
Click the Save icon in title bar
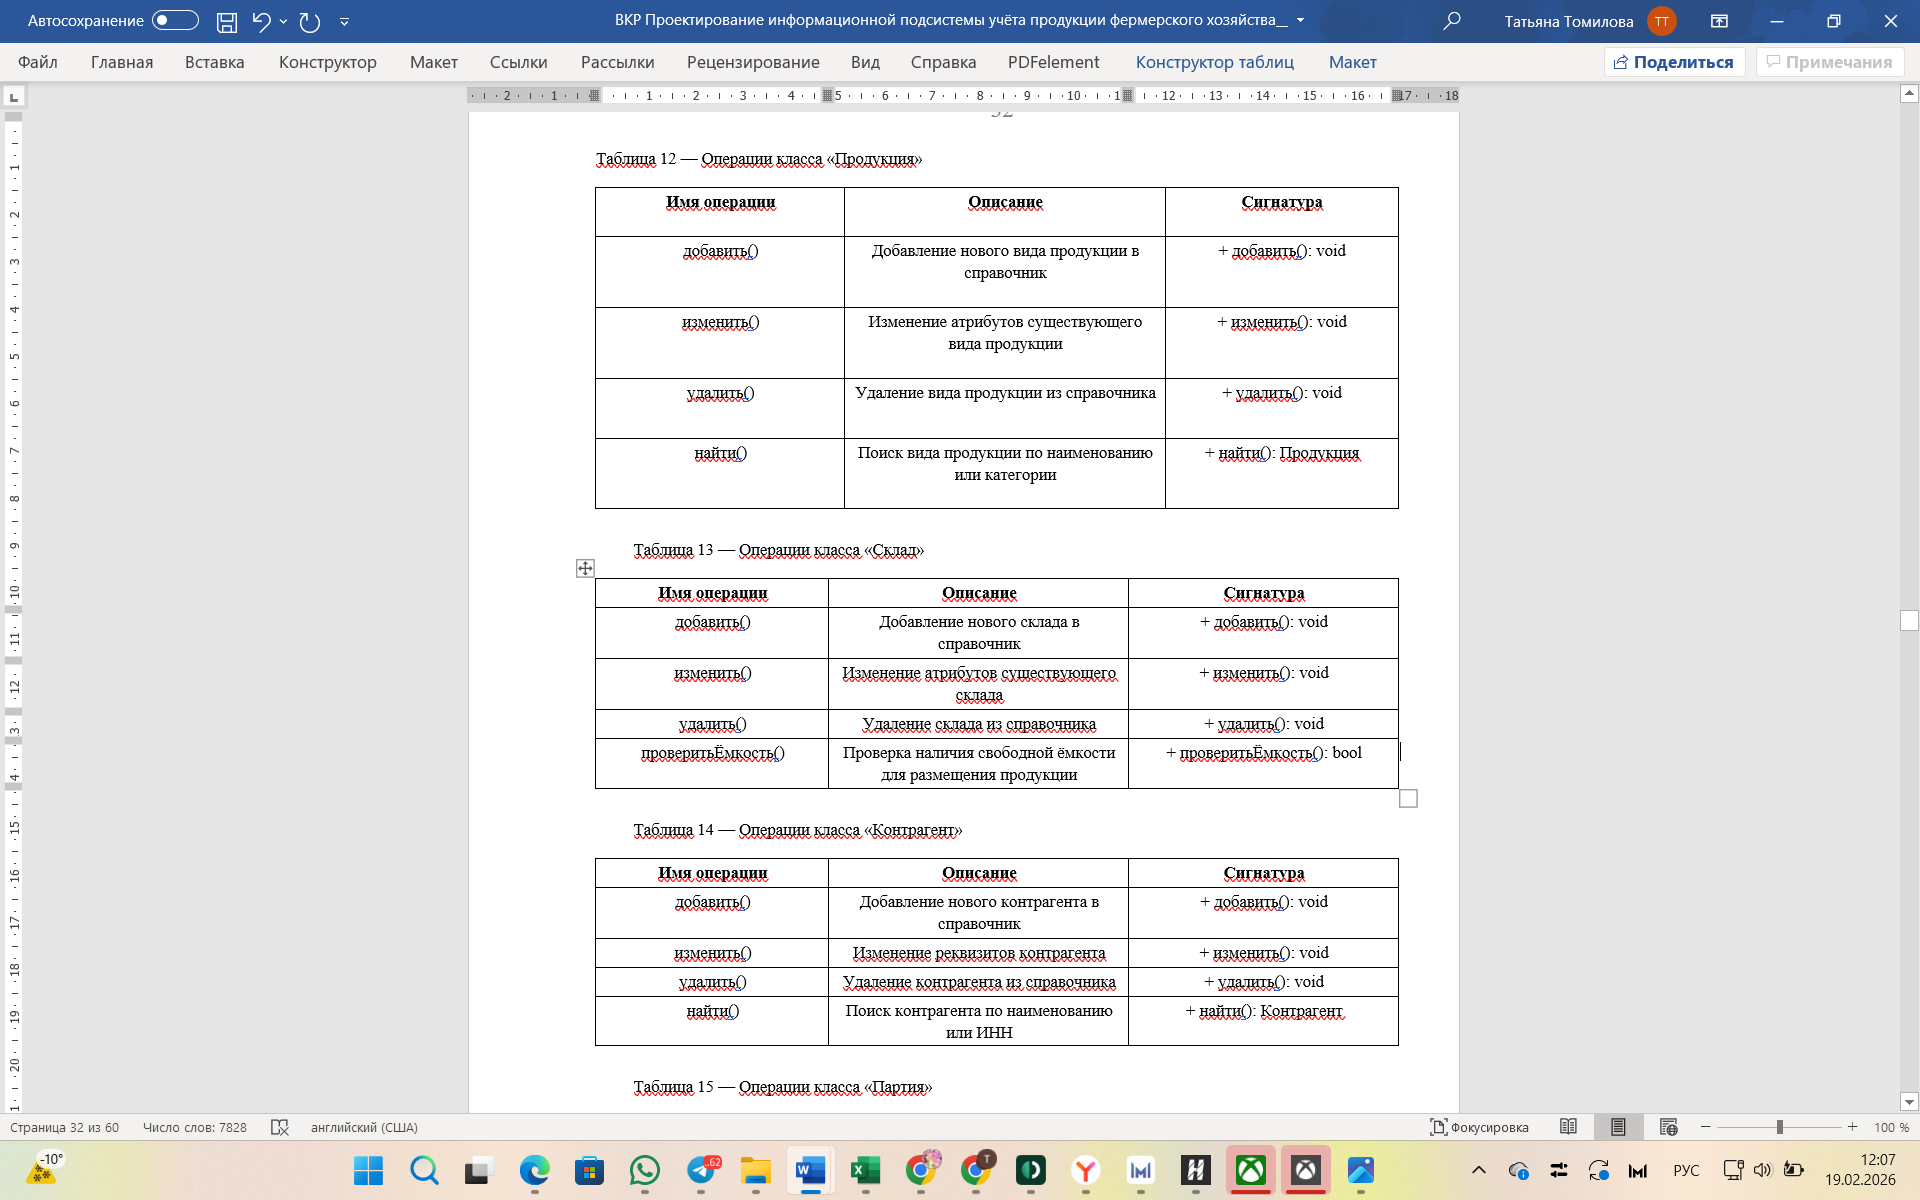(x=227, y=21)
